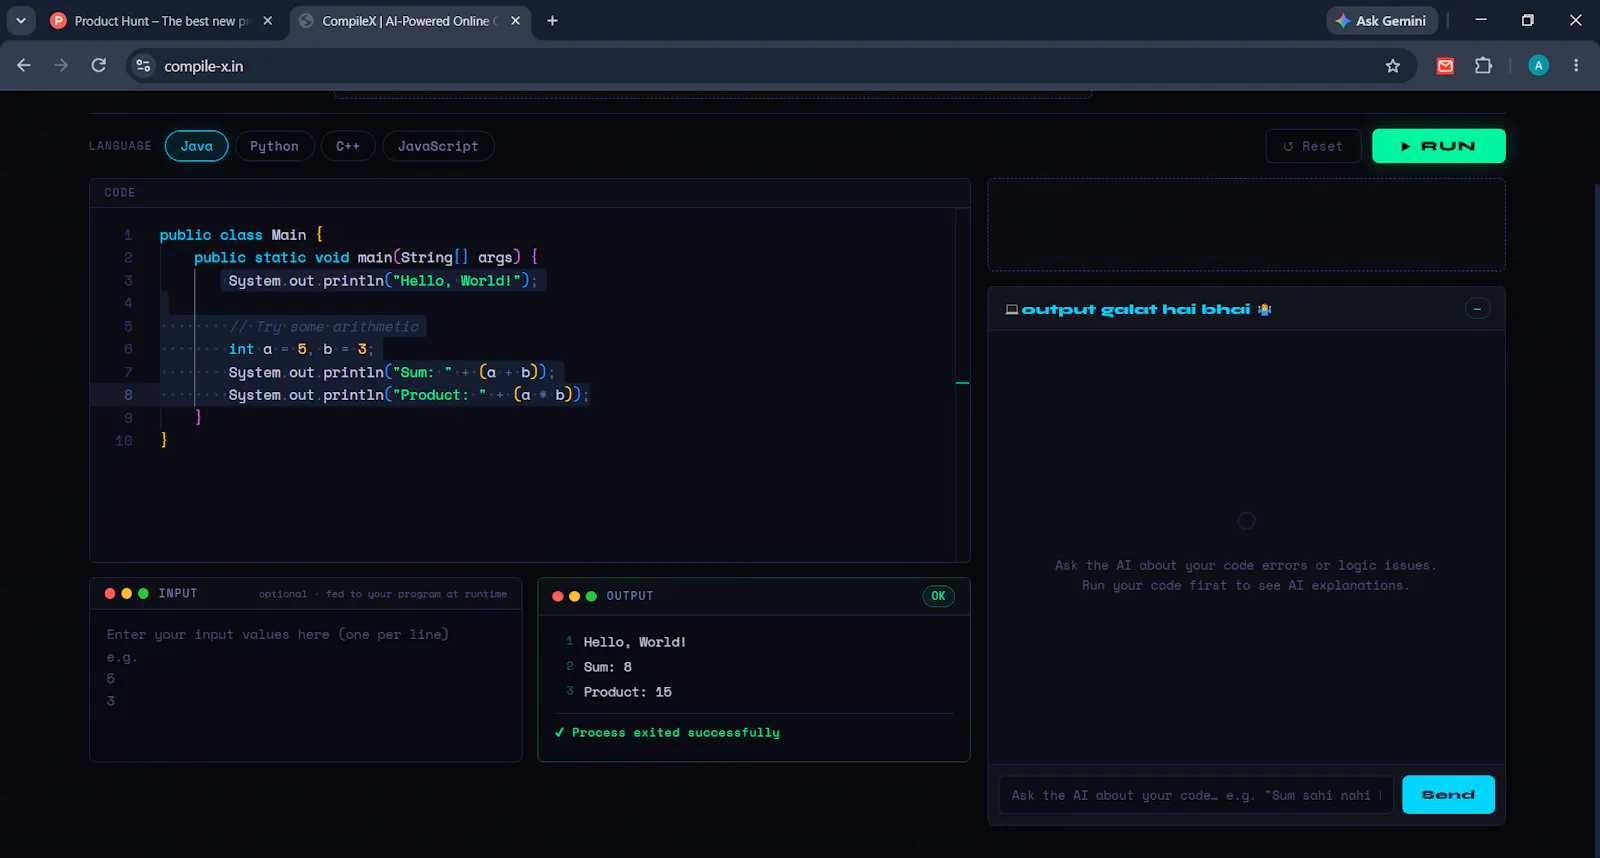The height and width of the screenshot is (858, 1600).
Task: Click the Sum println code line
Action: click(x=391, y=372)
